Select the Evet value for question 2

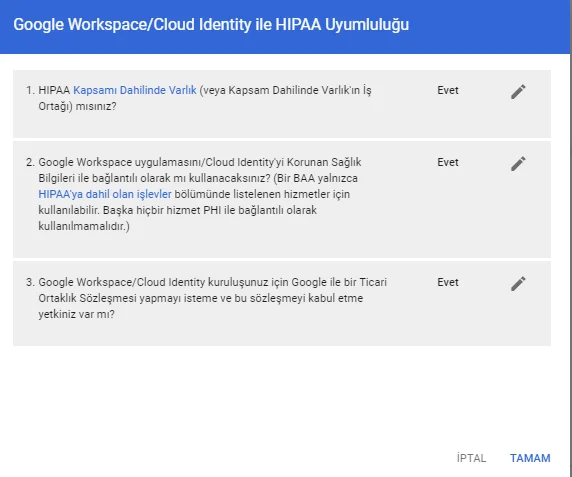click(x=448, y=162)
